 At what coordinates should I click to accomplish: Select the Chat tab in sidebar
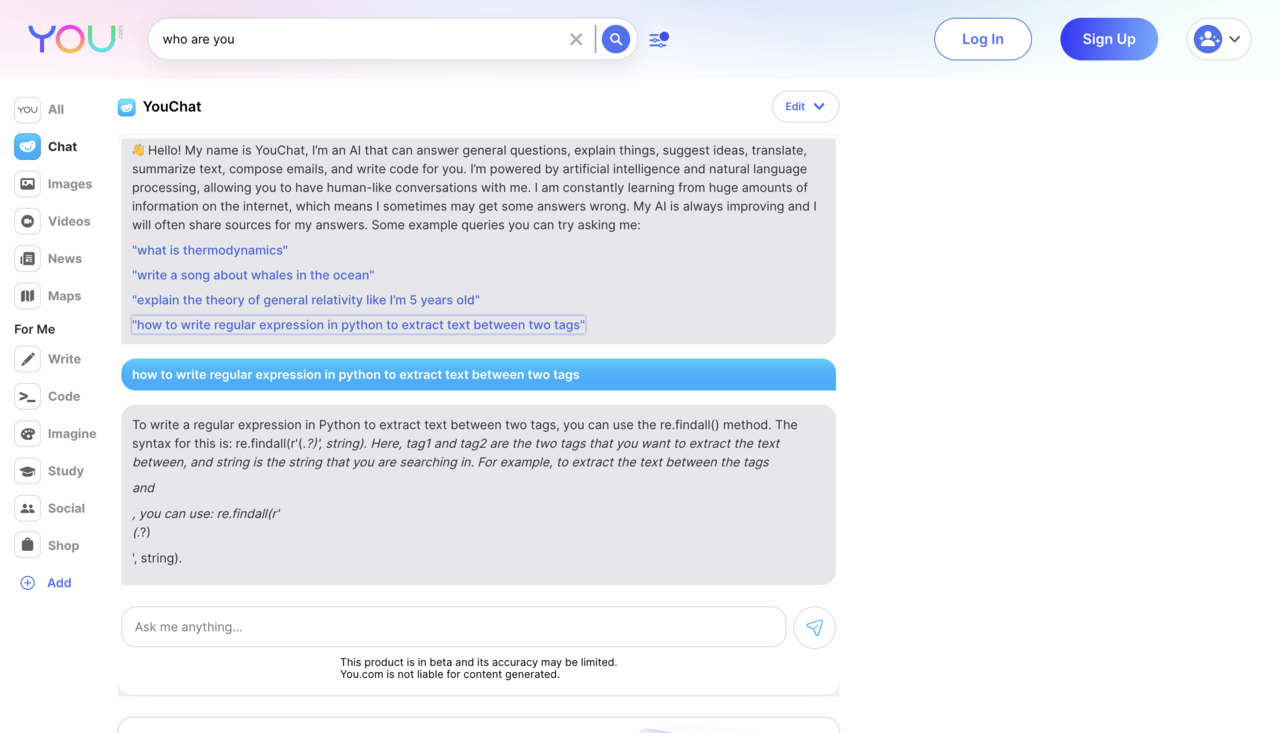point(46,146)
